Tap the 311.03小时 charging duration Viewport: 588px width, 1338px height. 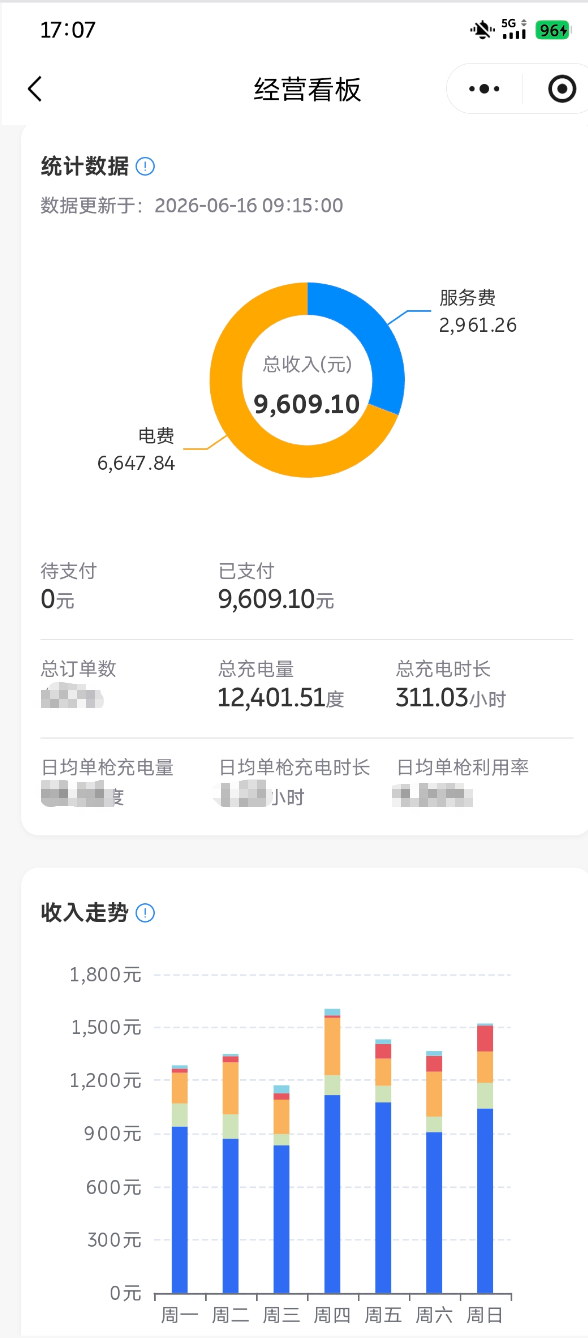click(x=451, y=698)
